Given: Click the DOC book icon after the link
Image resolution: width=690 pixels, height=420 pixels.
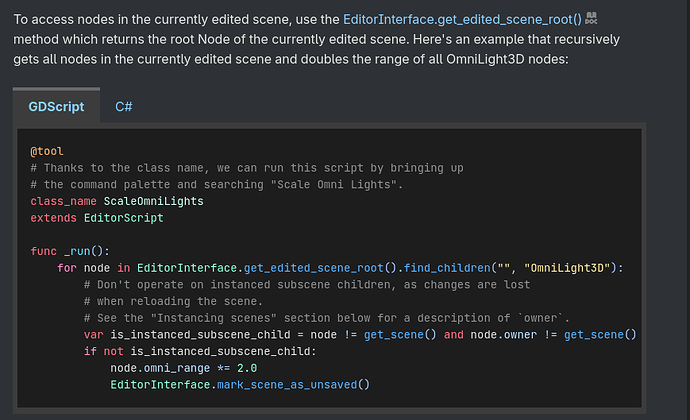Looking at the screenshot, I should (x=591, y=18).
